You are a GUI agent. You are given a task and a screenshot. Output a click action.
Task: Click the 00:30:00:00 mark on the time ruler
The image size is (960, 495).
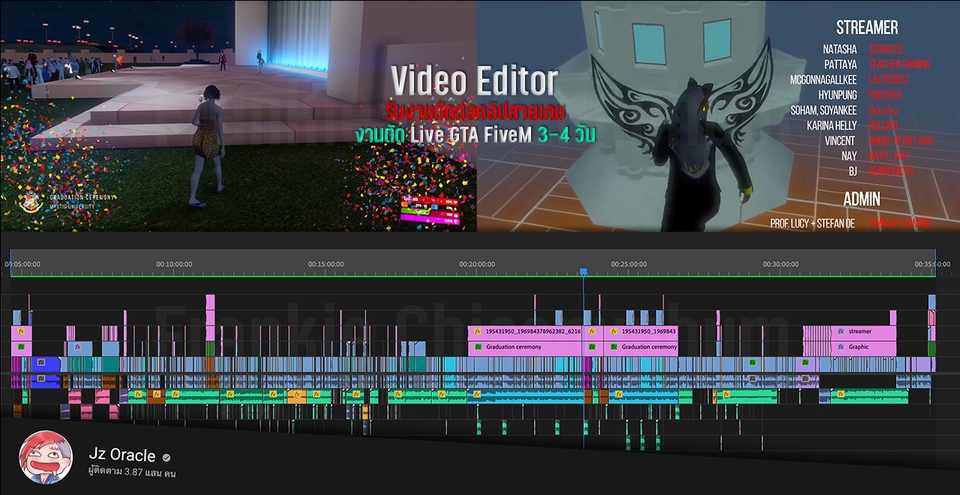[x=781, y=265]
